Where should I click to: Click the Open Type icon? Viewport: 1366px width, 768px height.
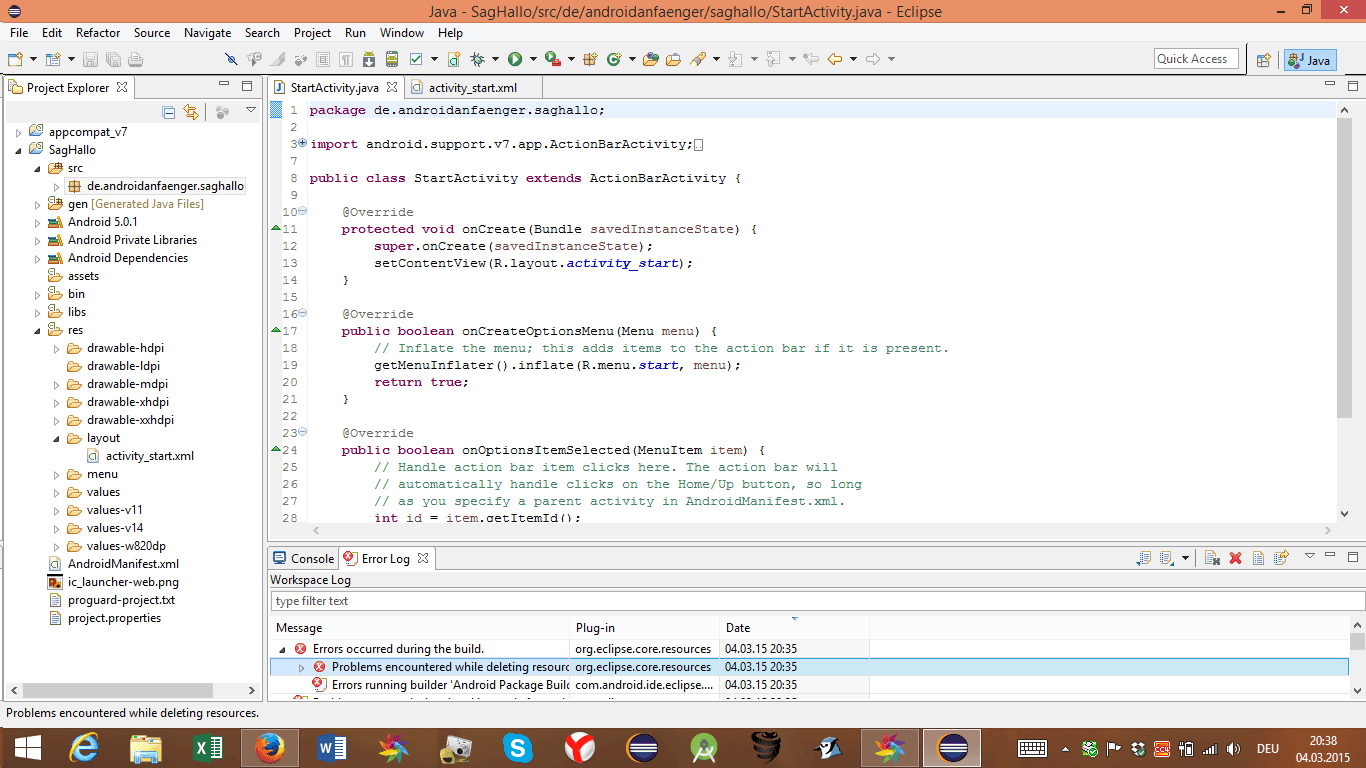click(650, 59)
